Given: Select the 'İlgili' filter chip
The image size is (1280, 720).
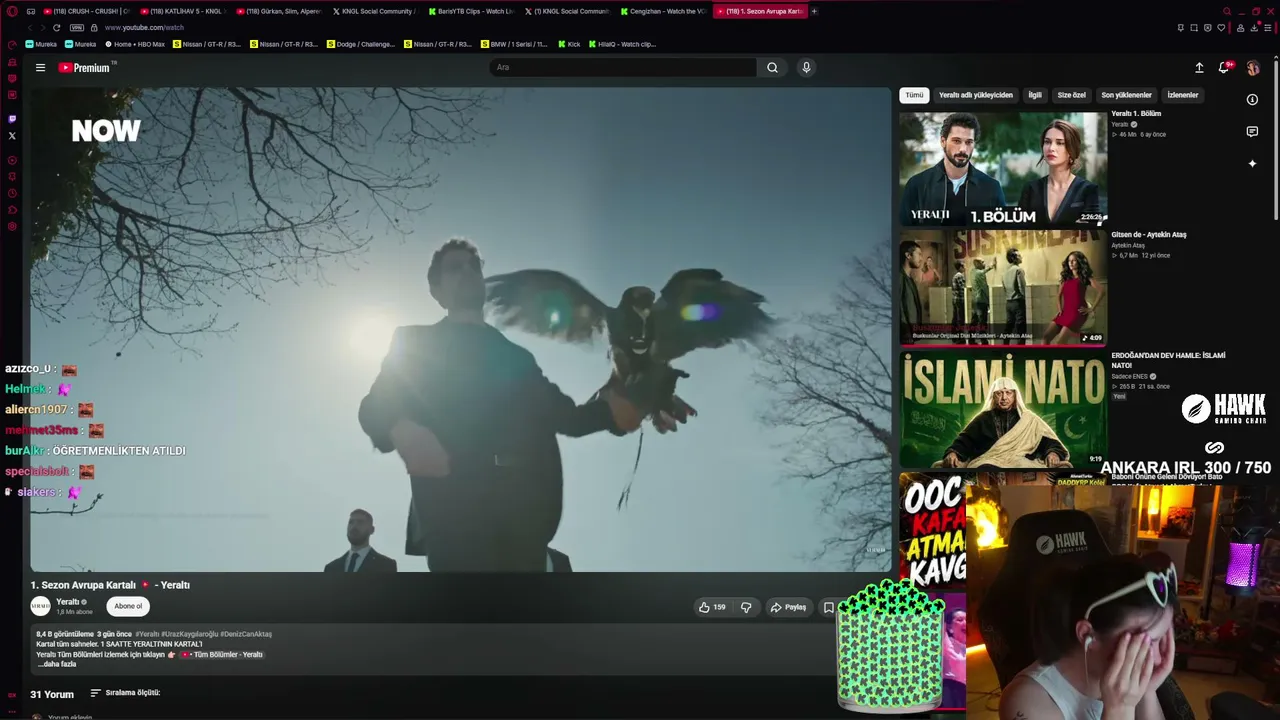Looking at the screenshot, I should 1035,95.
